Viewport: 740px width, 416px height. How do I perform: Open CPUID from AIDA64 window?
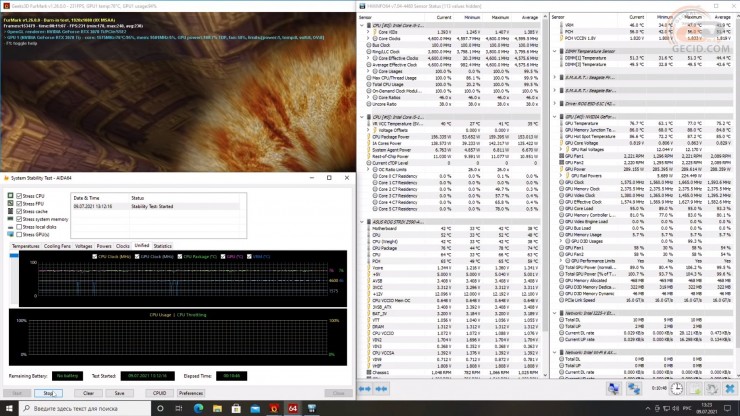point(160,393)
